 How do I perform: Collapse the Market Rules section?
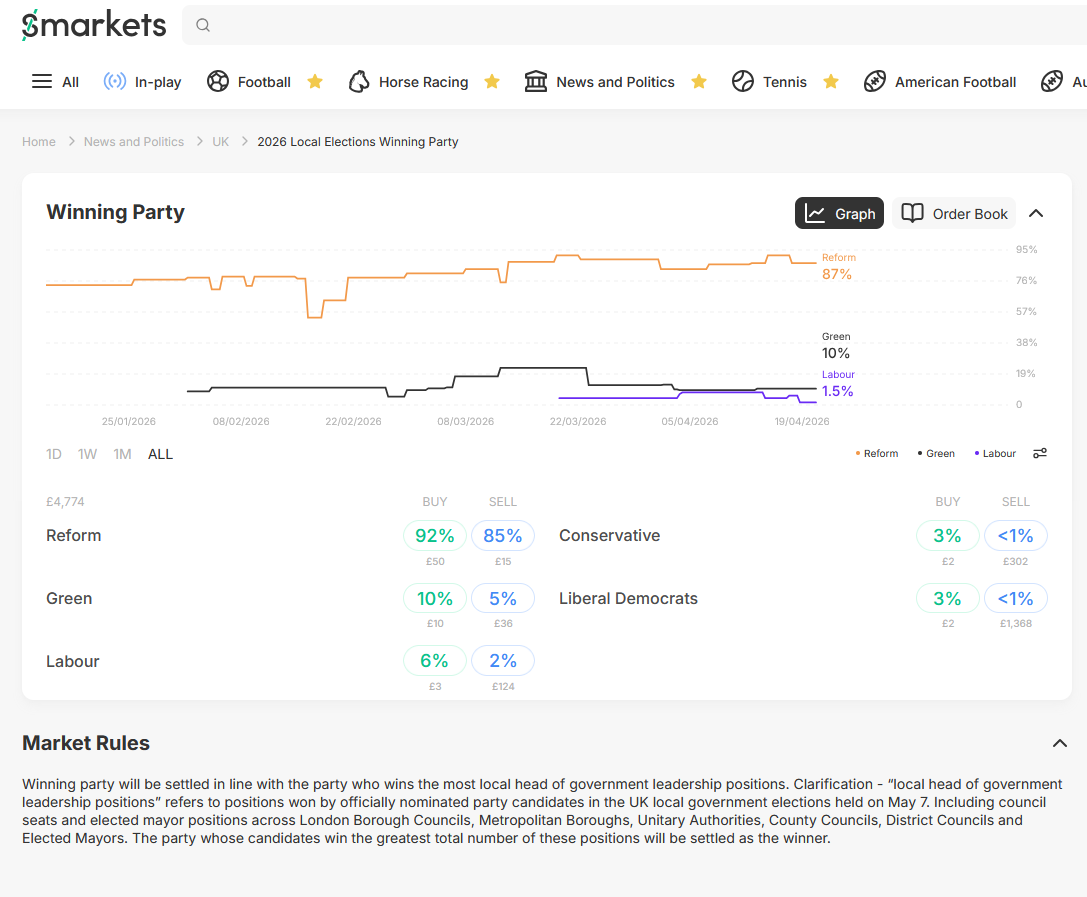click(1060, 743)
